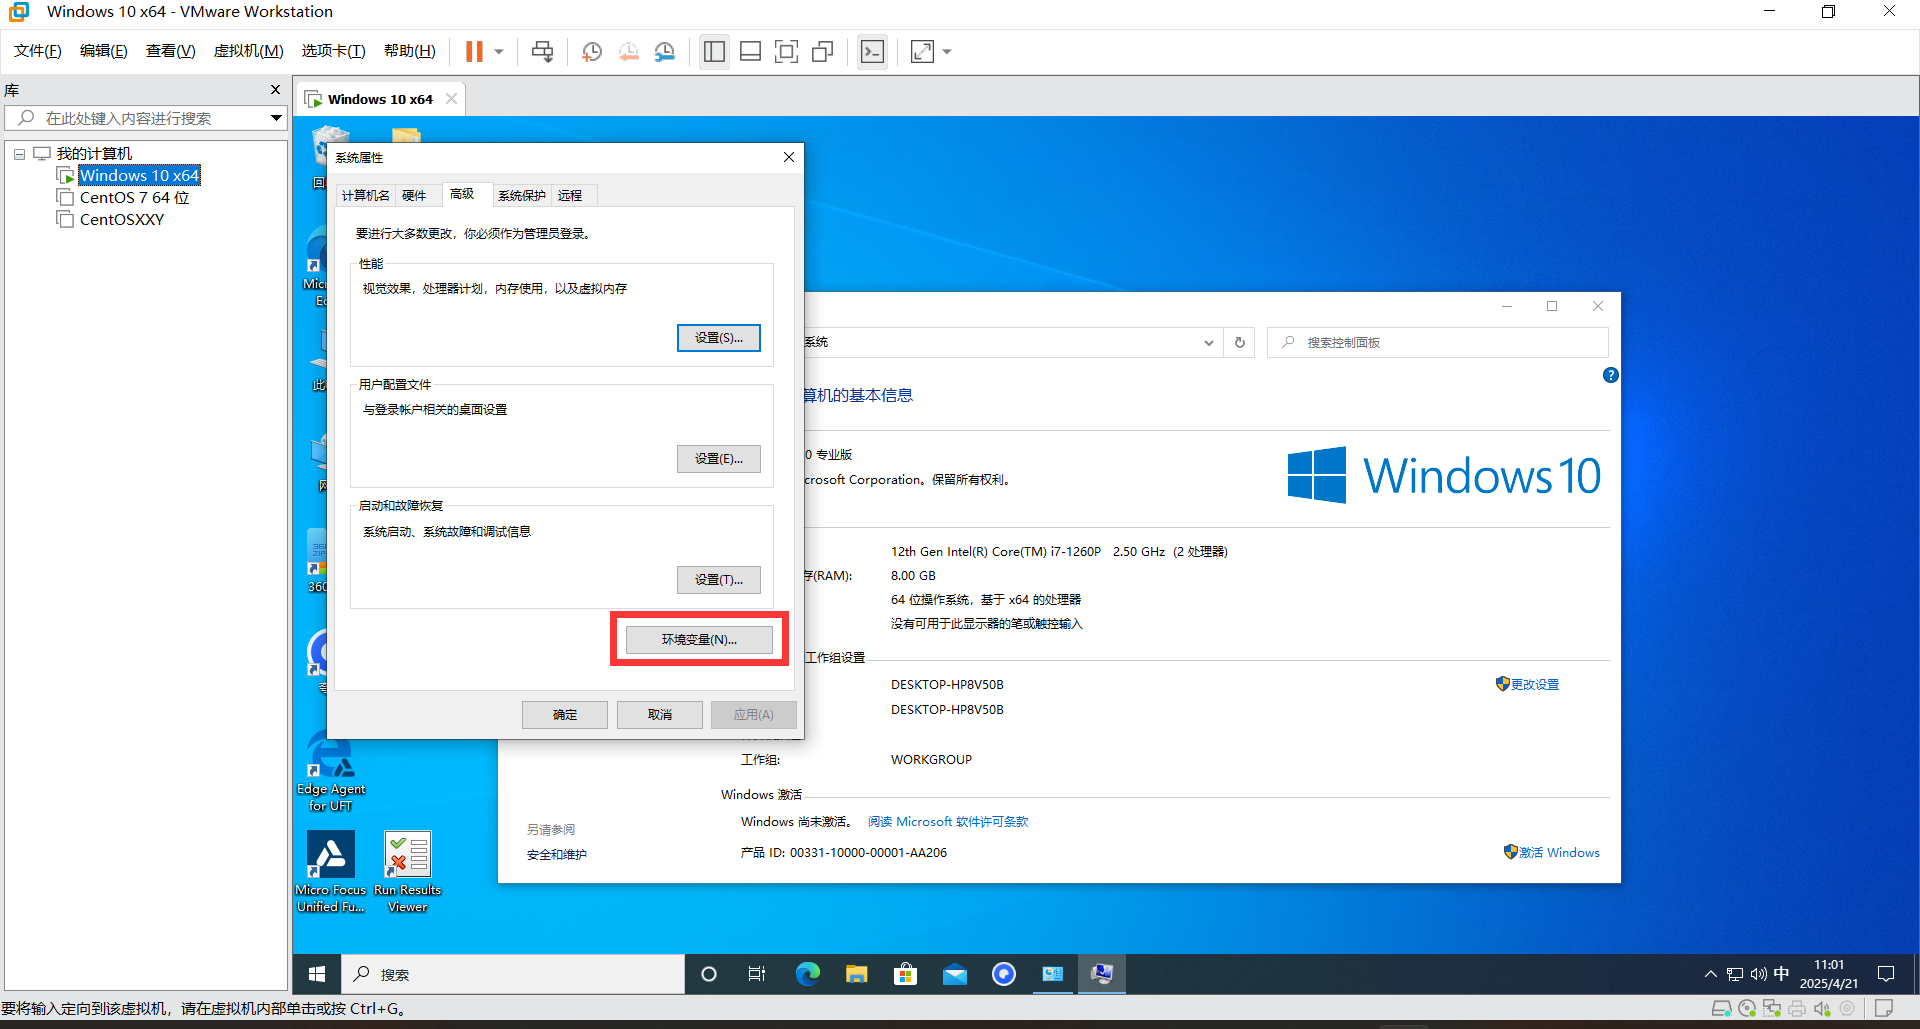Close the library panel
Screen dimensions: 1920x1029
[275, 90]
